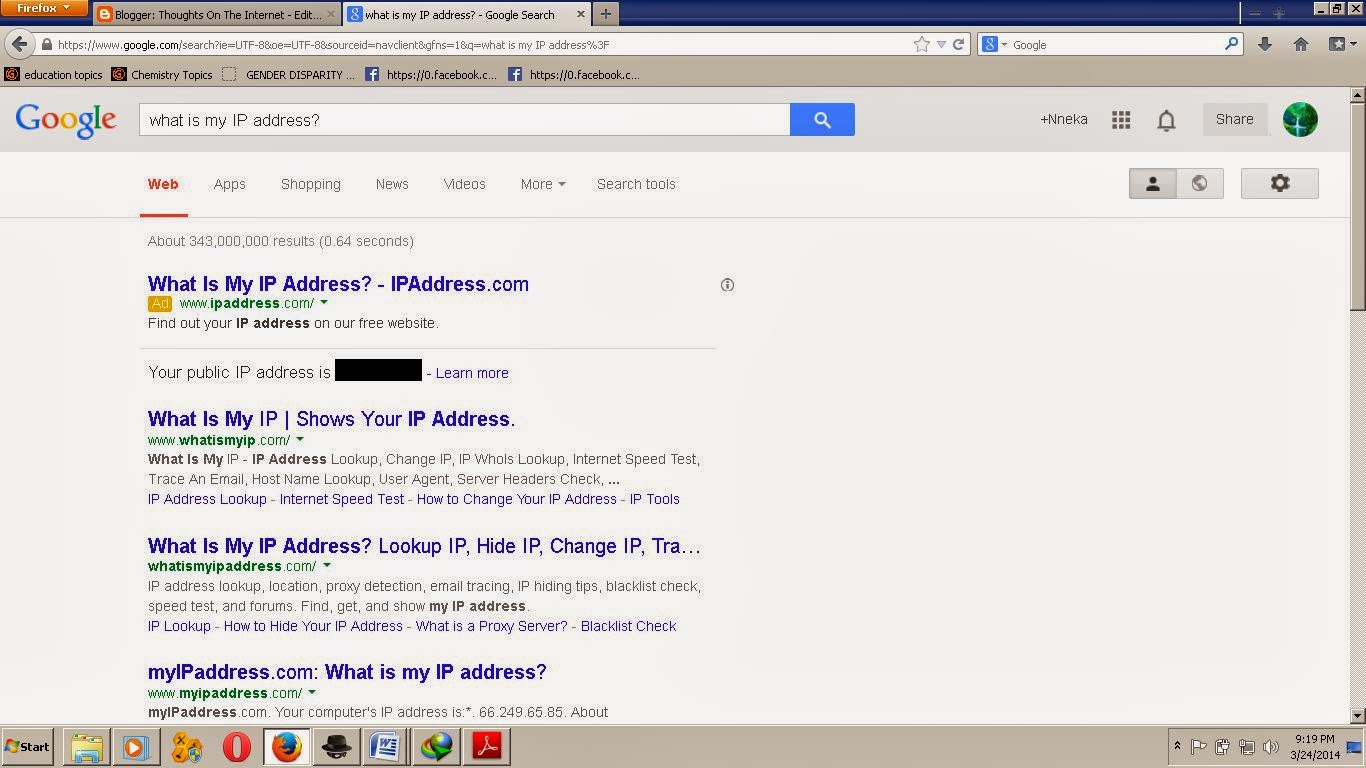Open a new tab with the plus button

605,14
